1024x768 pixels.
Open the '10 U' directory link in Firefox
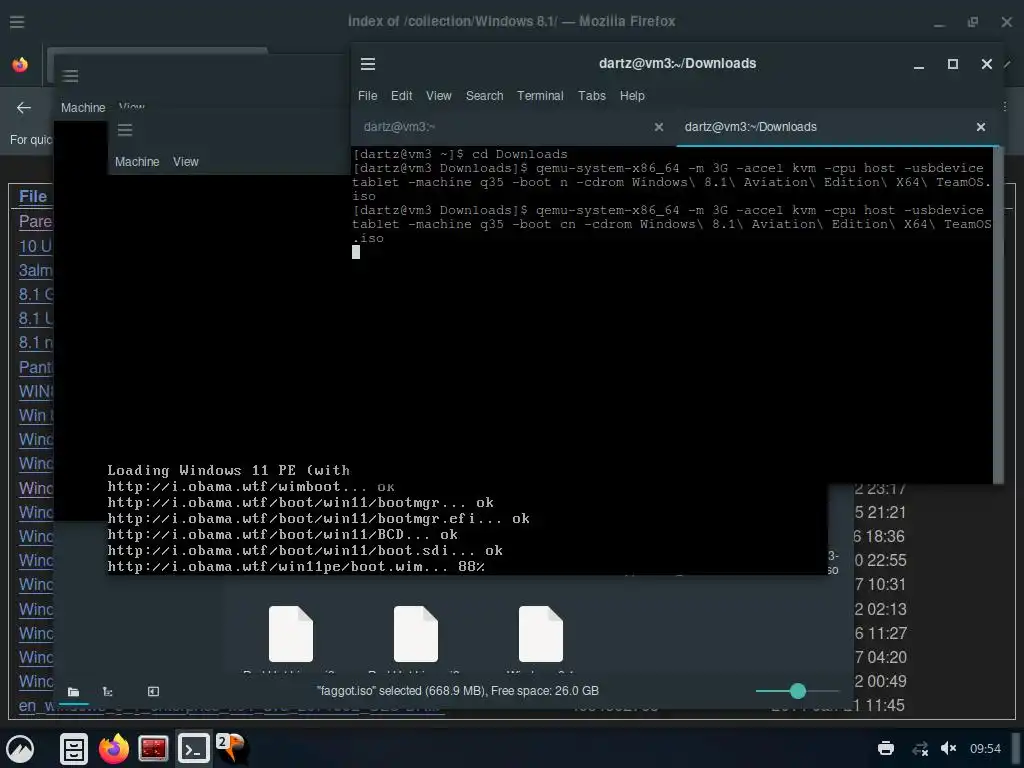pos(35,246)
